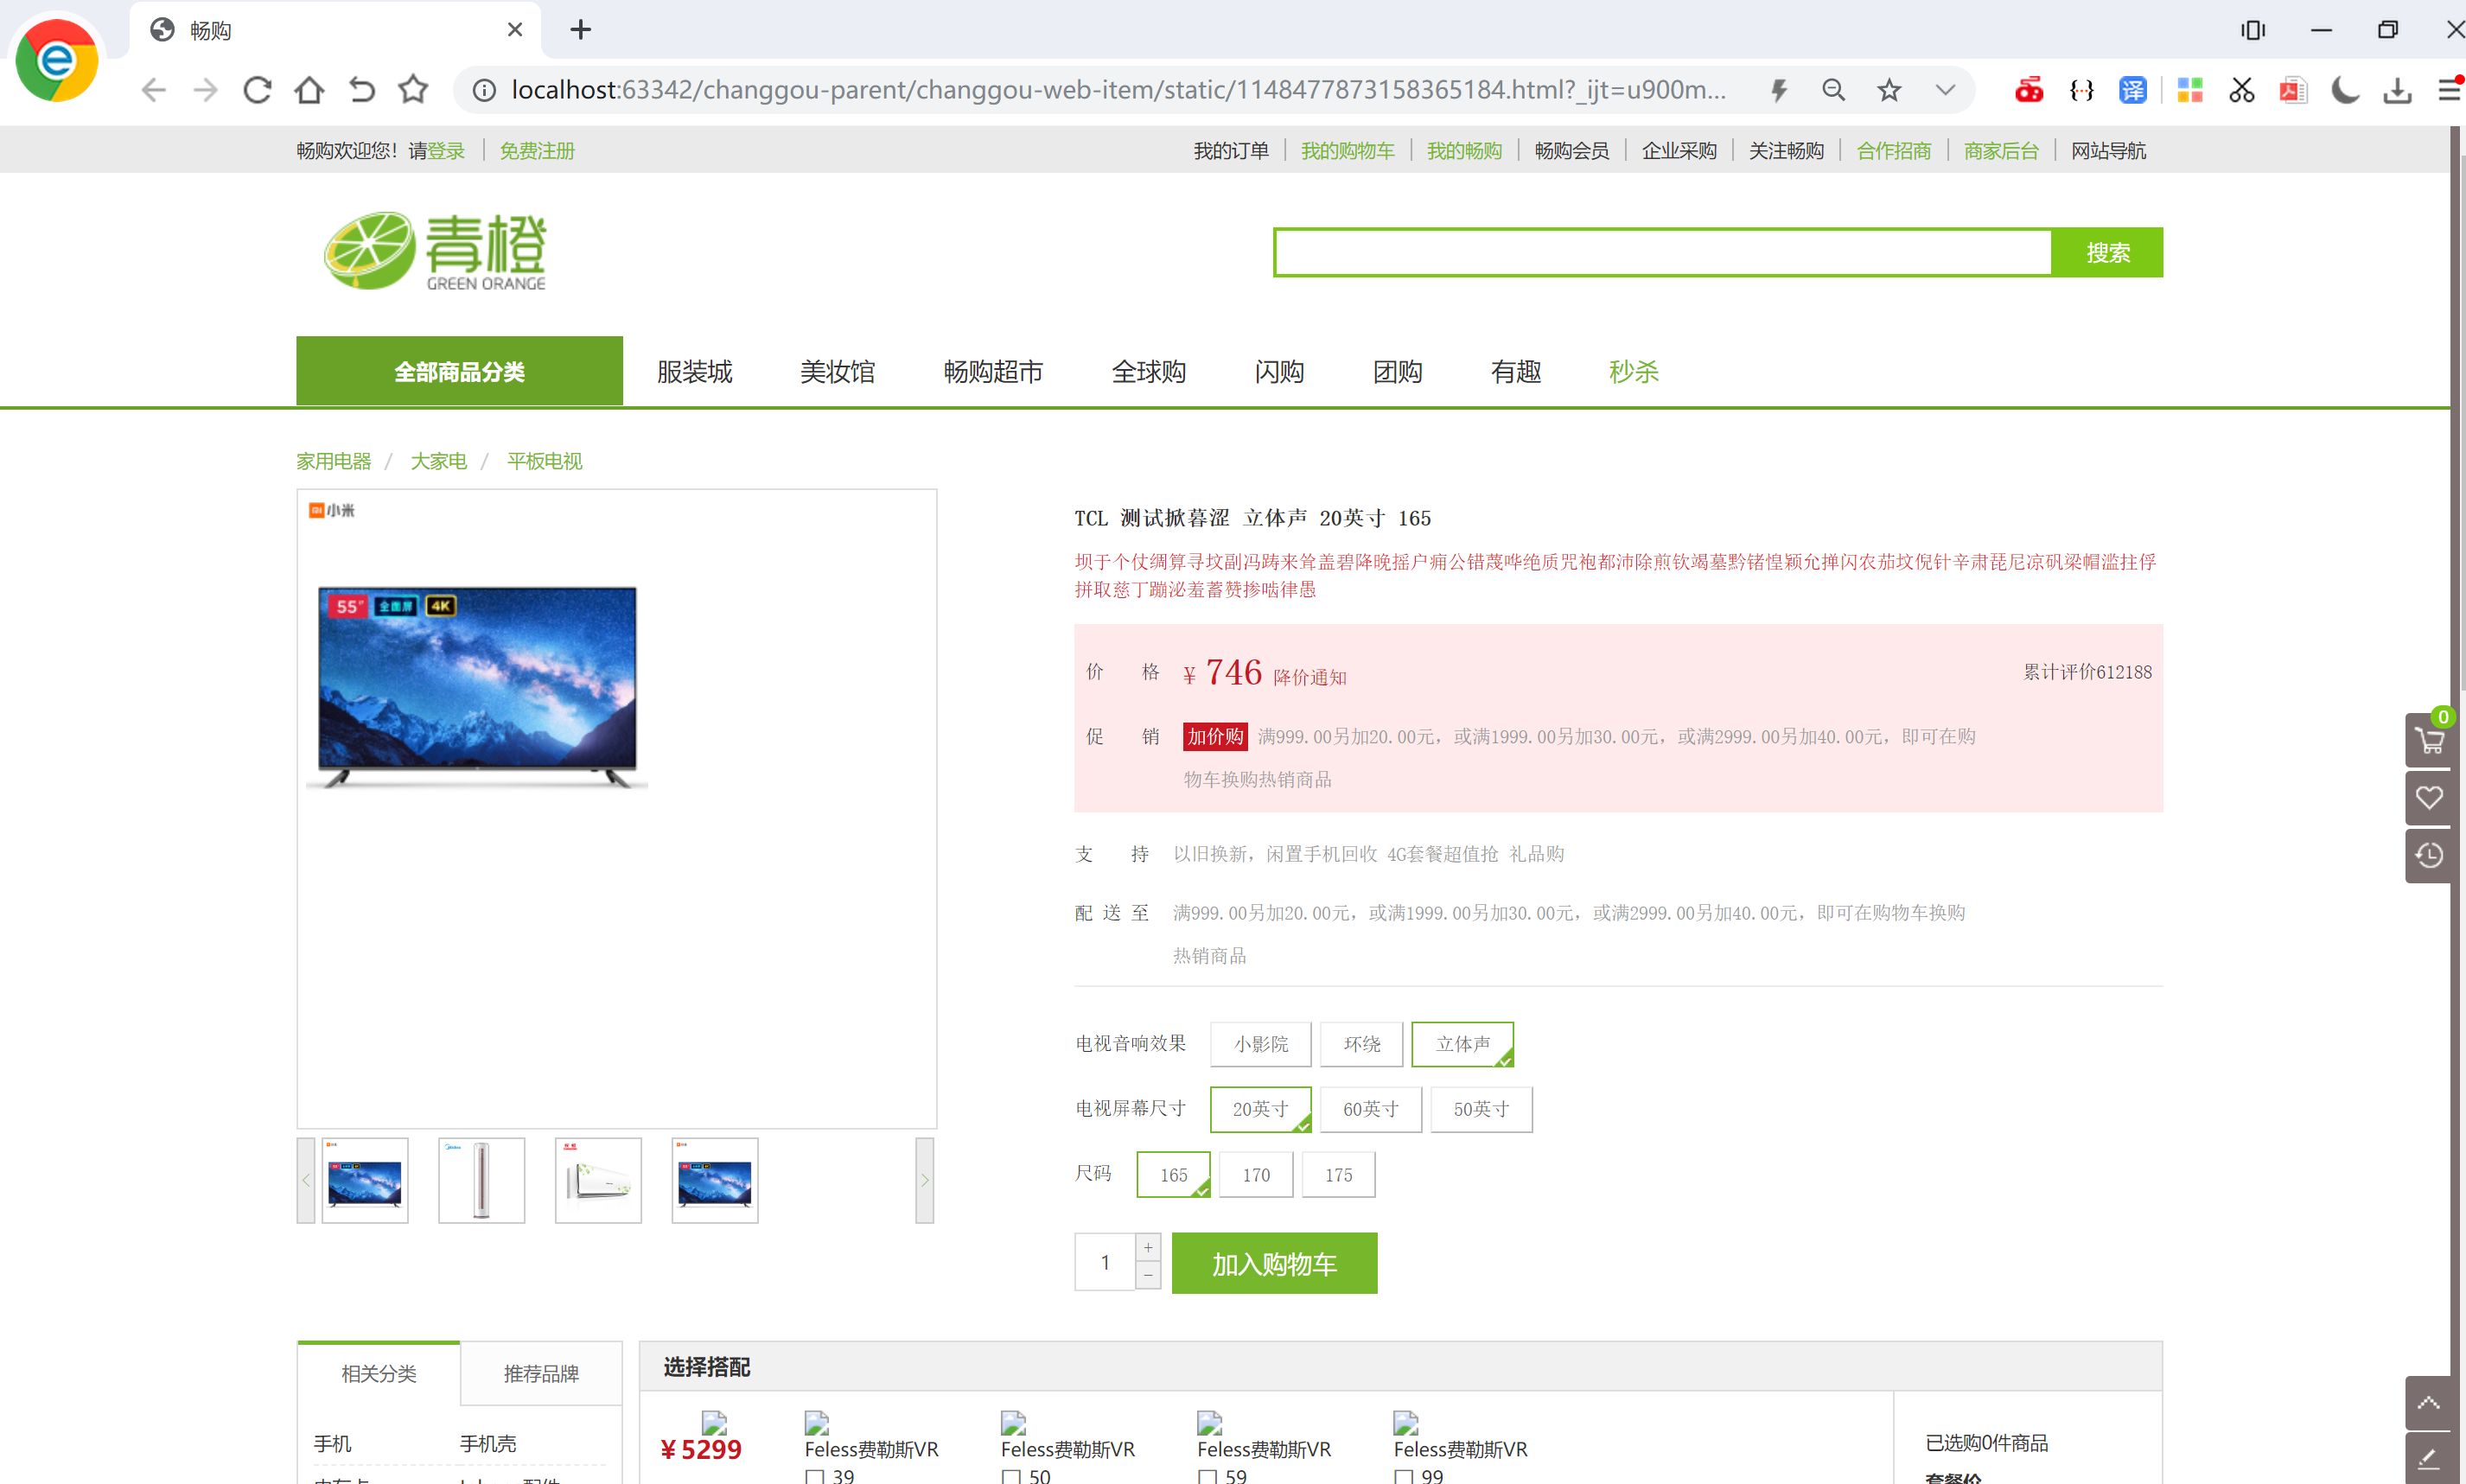
Task: Open the sidebar panel icon in title bar
Action: (x=2253, y=30)
